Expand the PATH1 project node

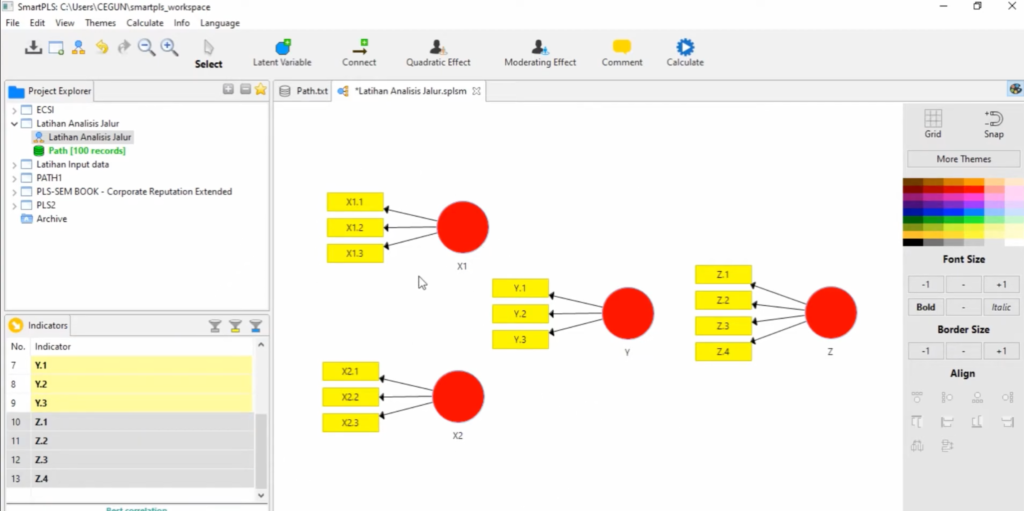(14, 178)
